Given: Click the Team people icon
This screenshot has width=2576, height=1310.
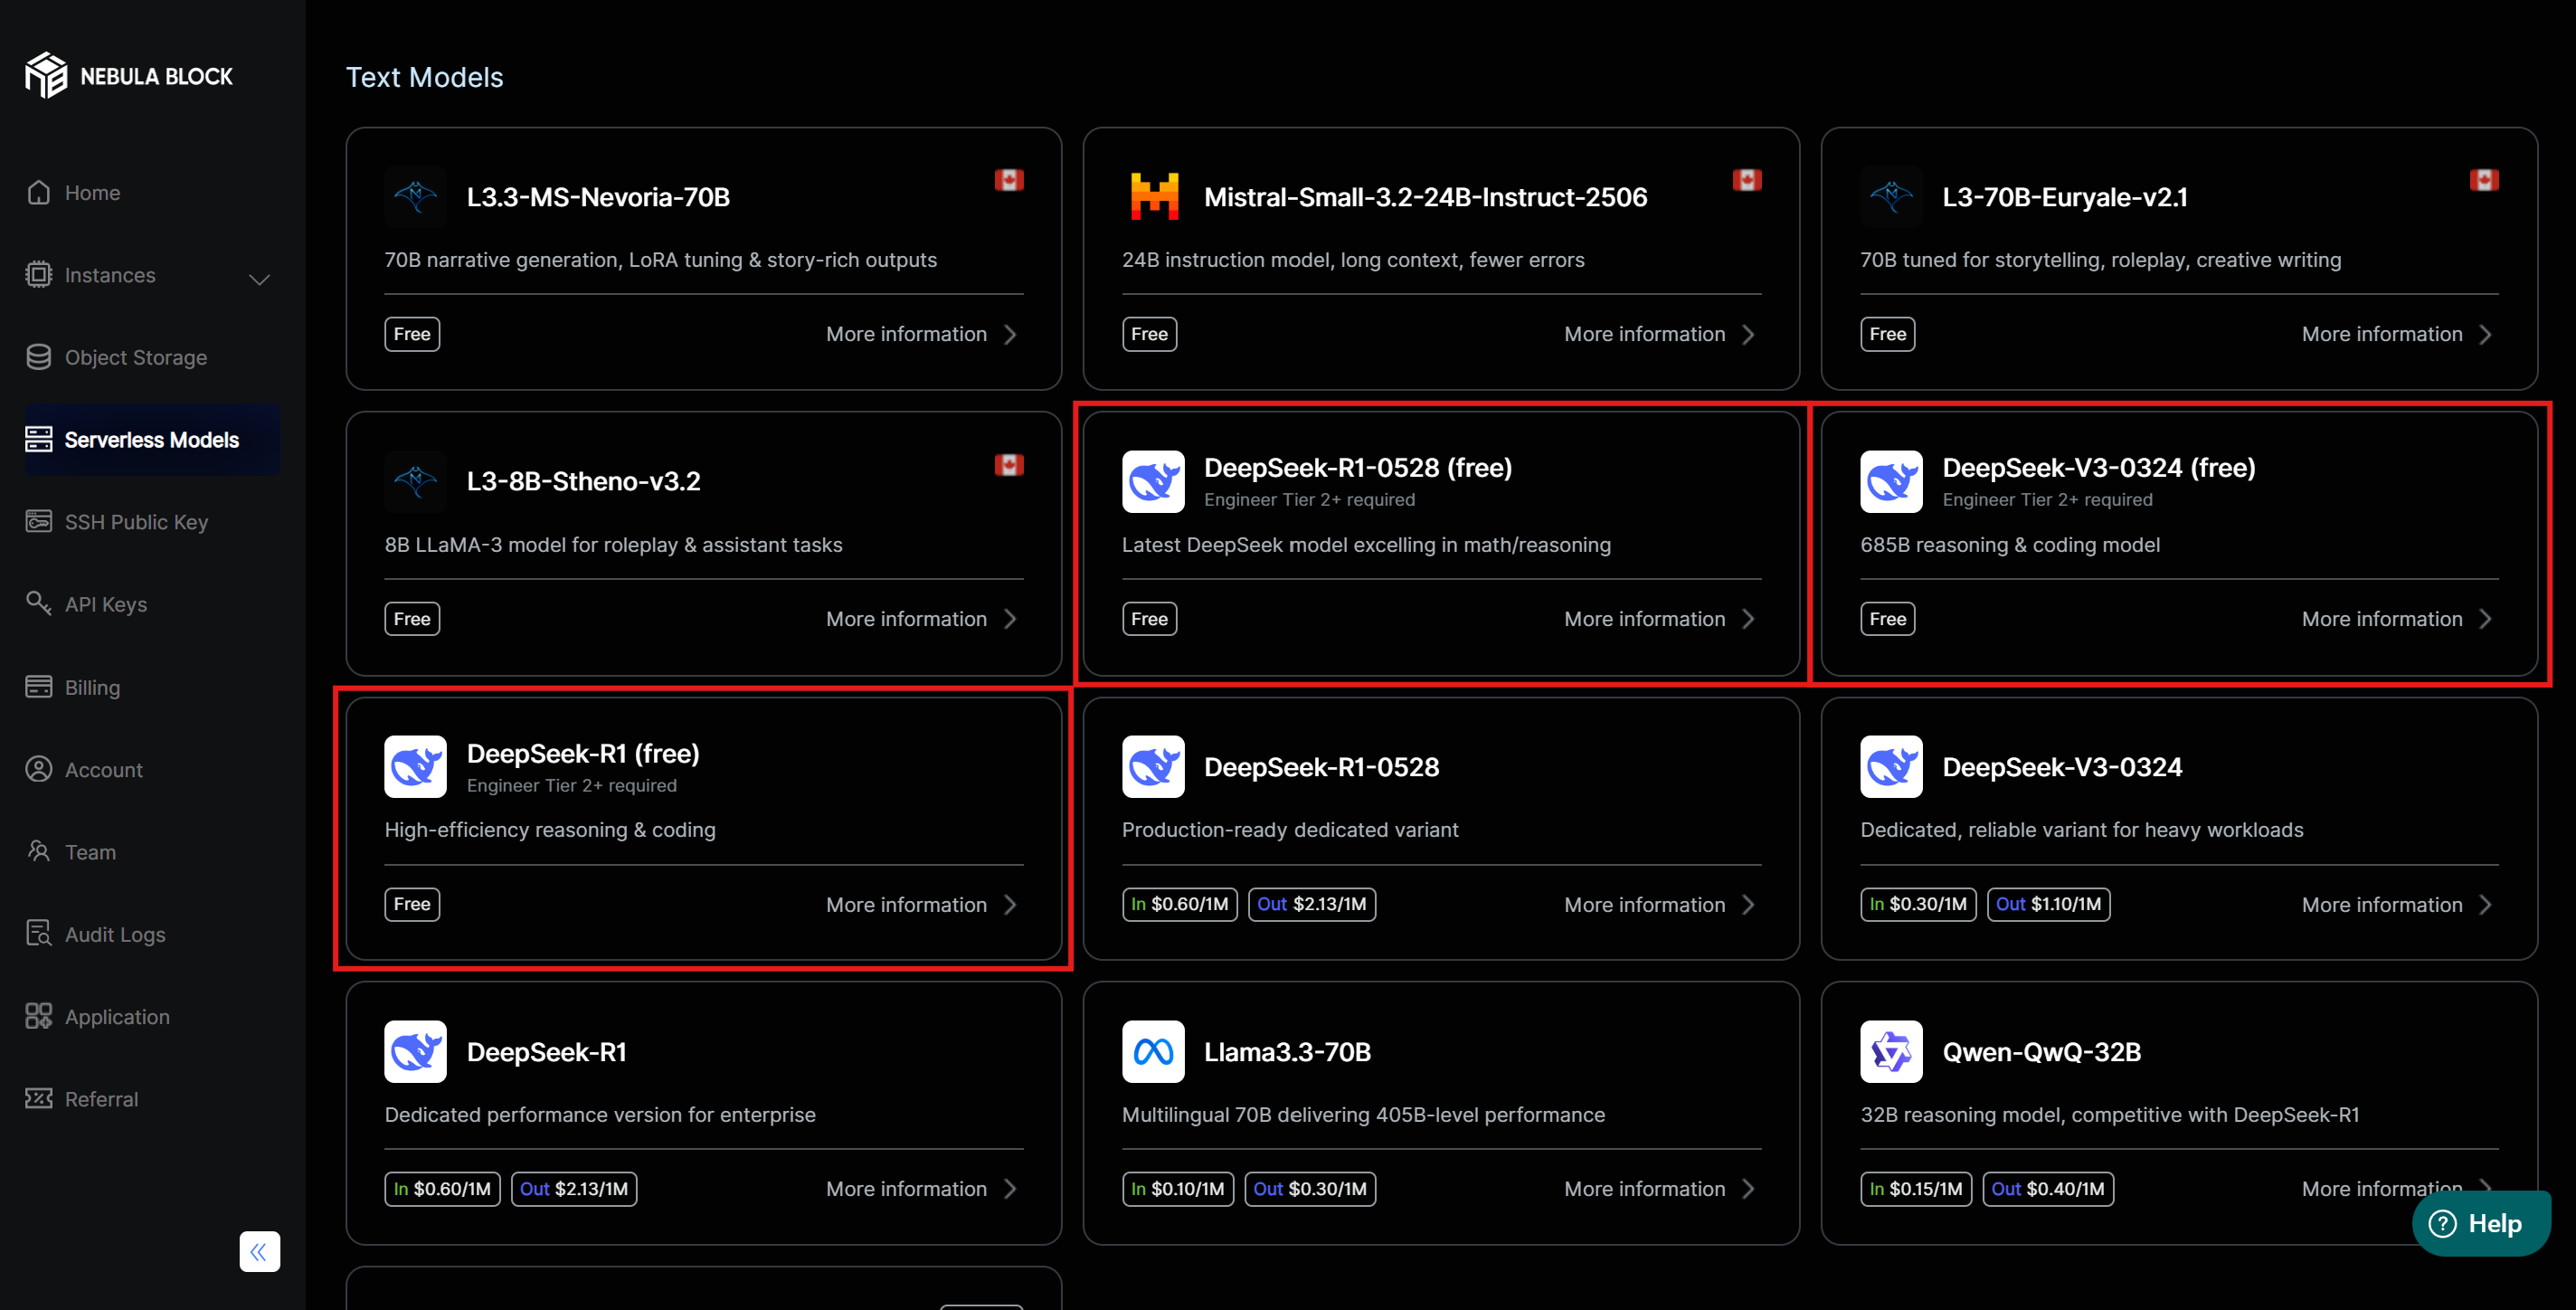Looking at the screenshot, I should [39, 851].
